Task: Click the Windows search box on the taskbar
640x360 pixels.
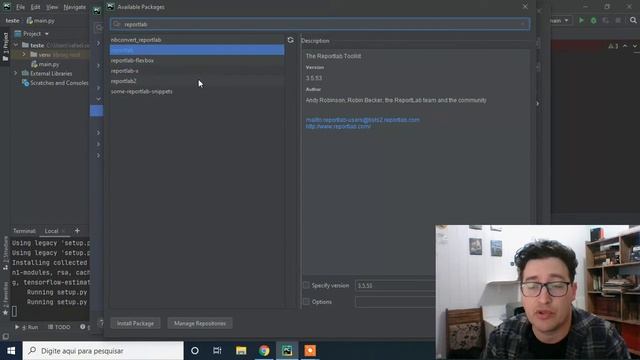Action: point(103,351)
